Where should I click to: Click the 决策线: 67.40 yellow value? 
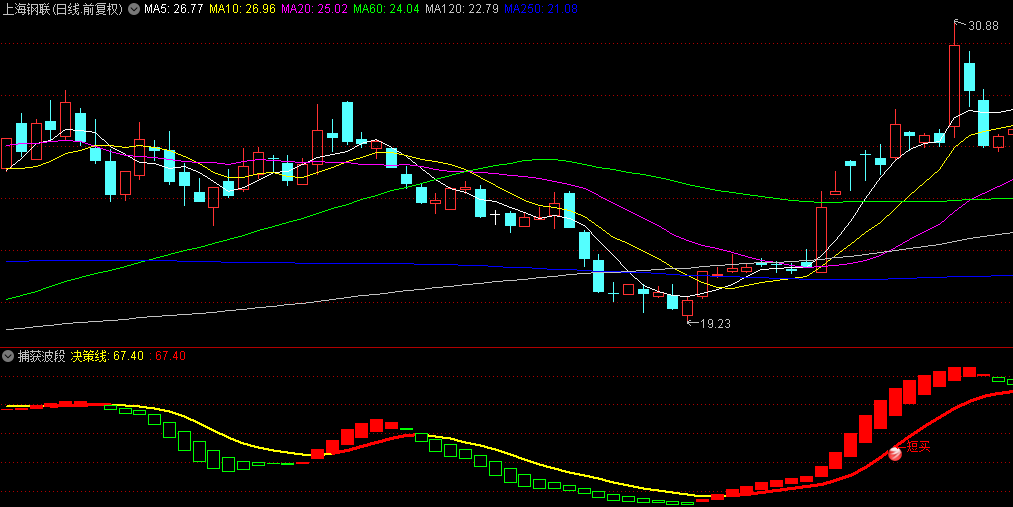click(107, 356)
